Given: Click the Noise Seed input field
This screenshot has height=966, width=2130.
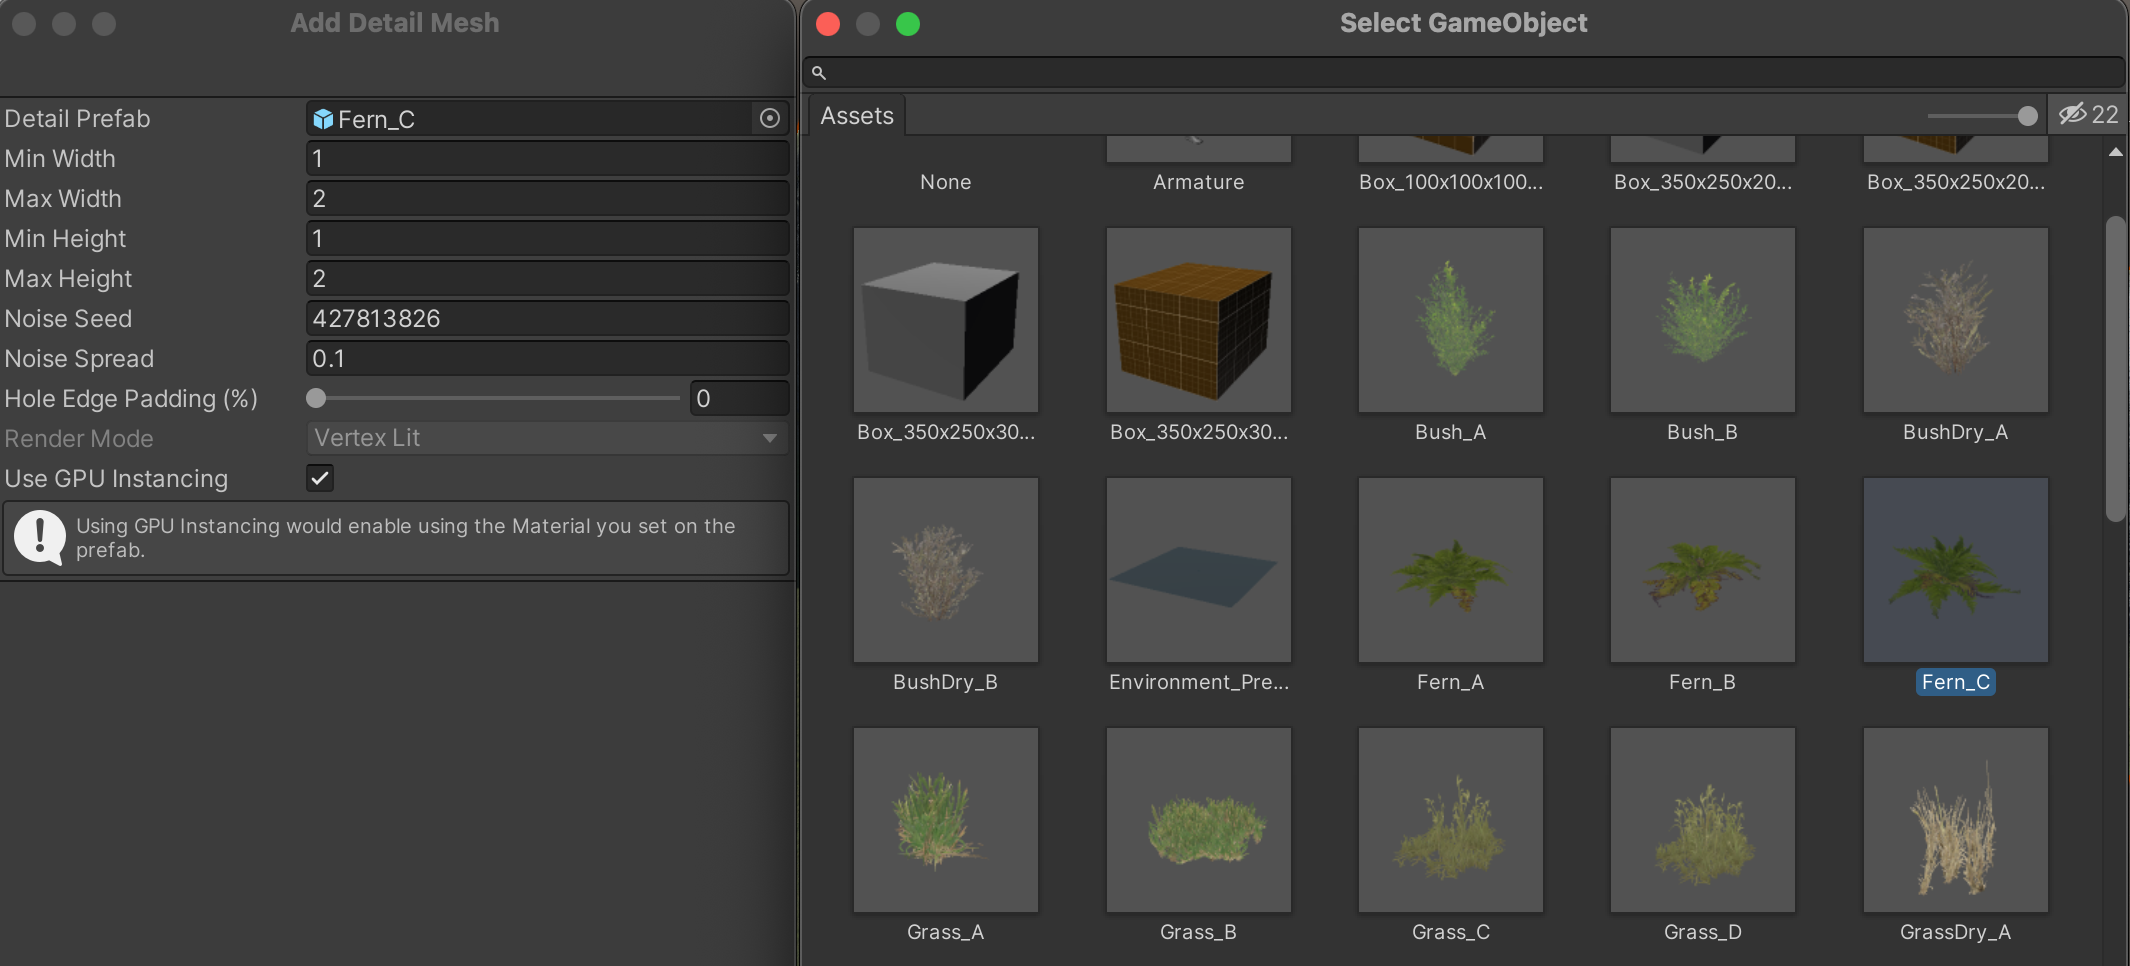Looking at the screenshot, I should coord(546,318).
